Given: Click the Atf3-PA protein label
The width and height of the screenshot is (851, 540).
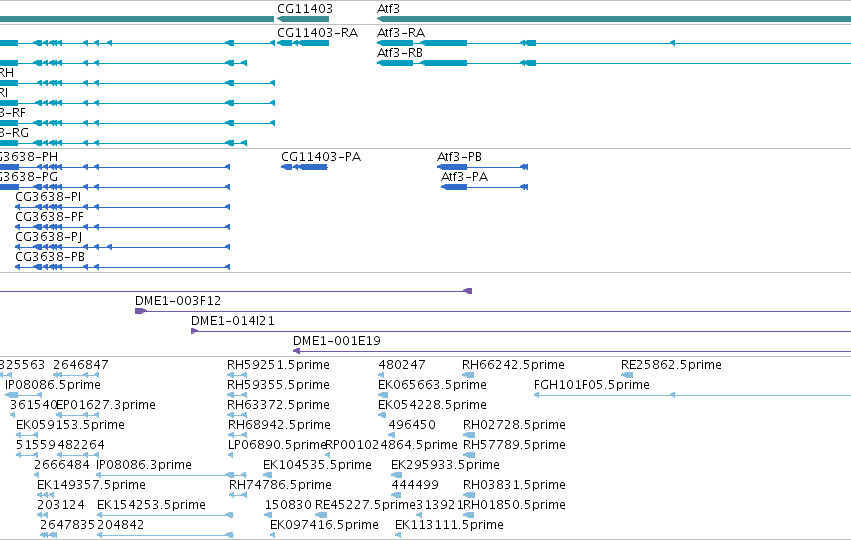Looking at the screenshot, I should [x=464, y=177].
